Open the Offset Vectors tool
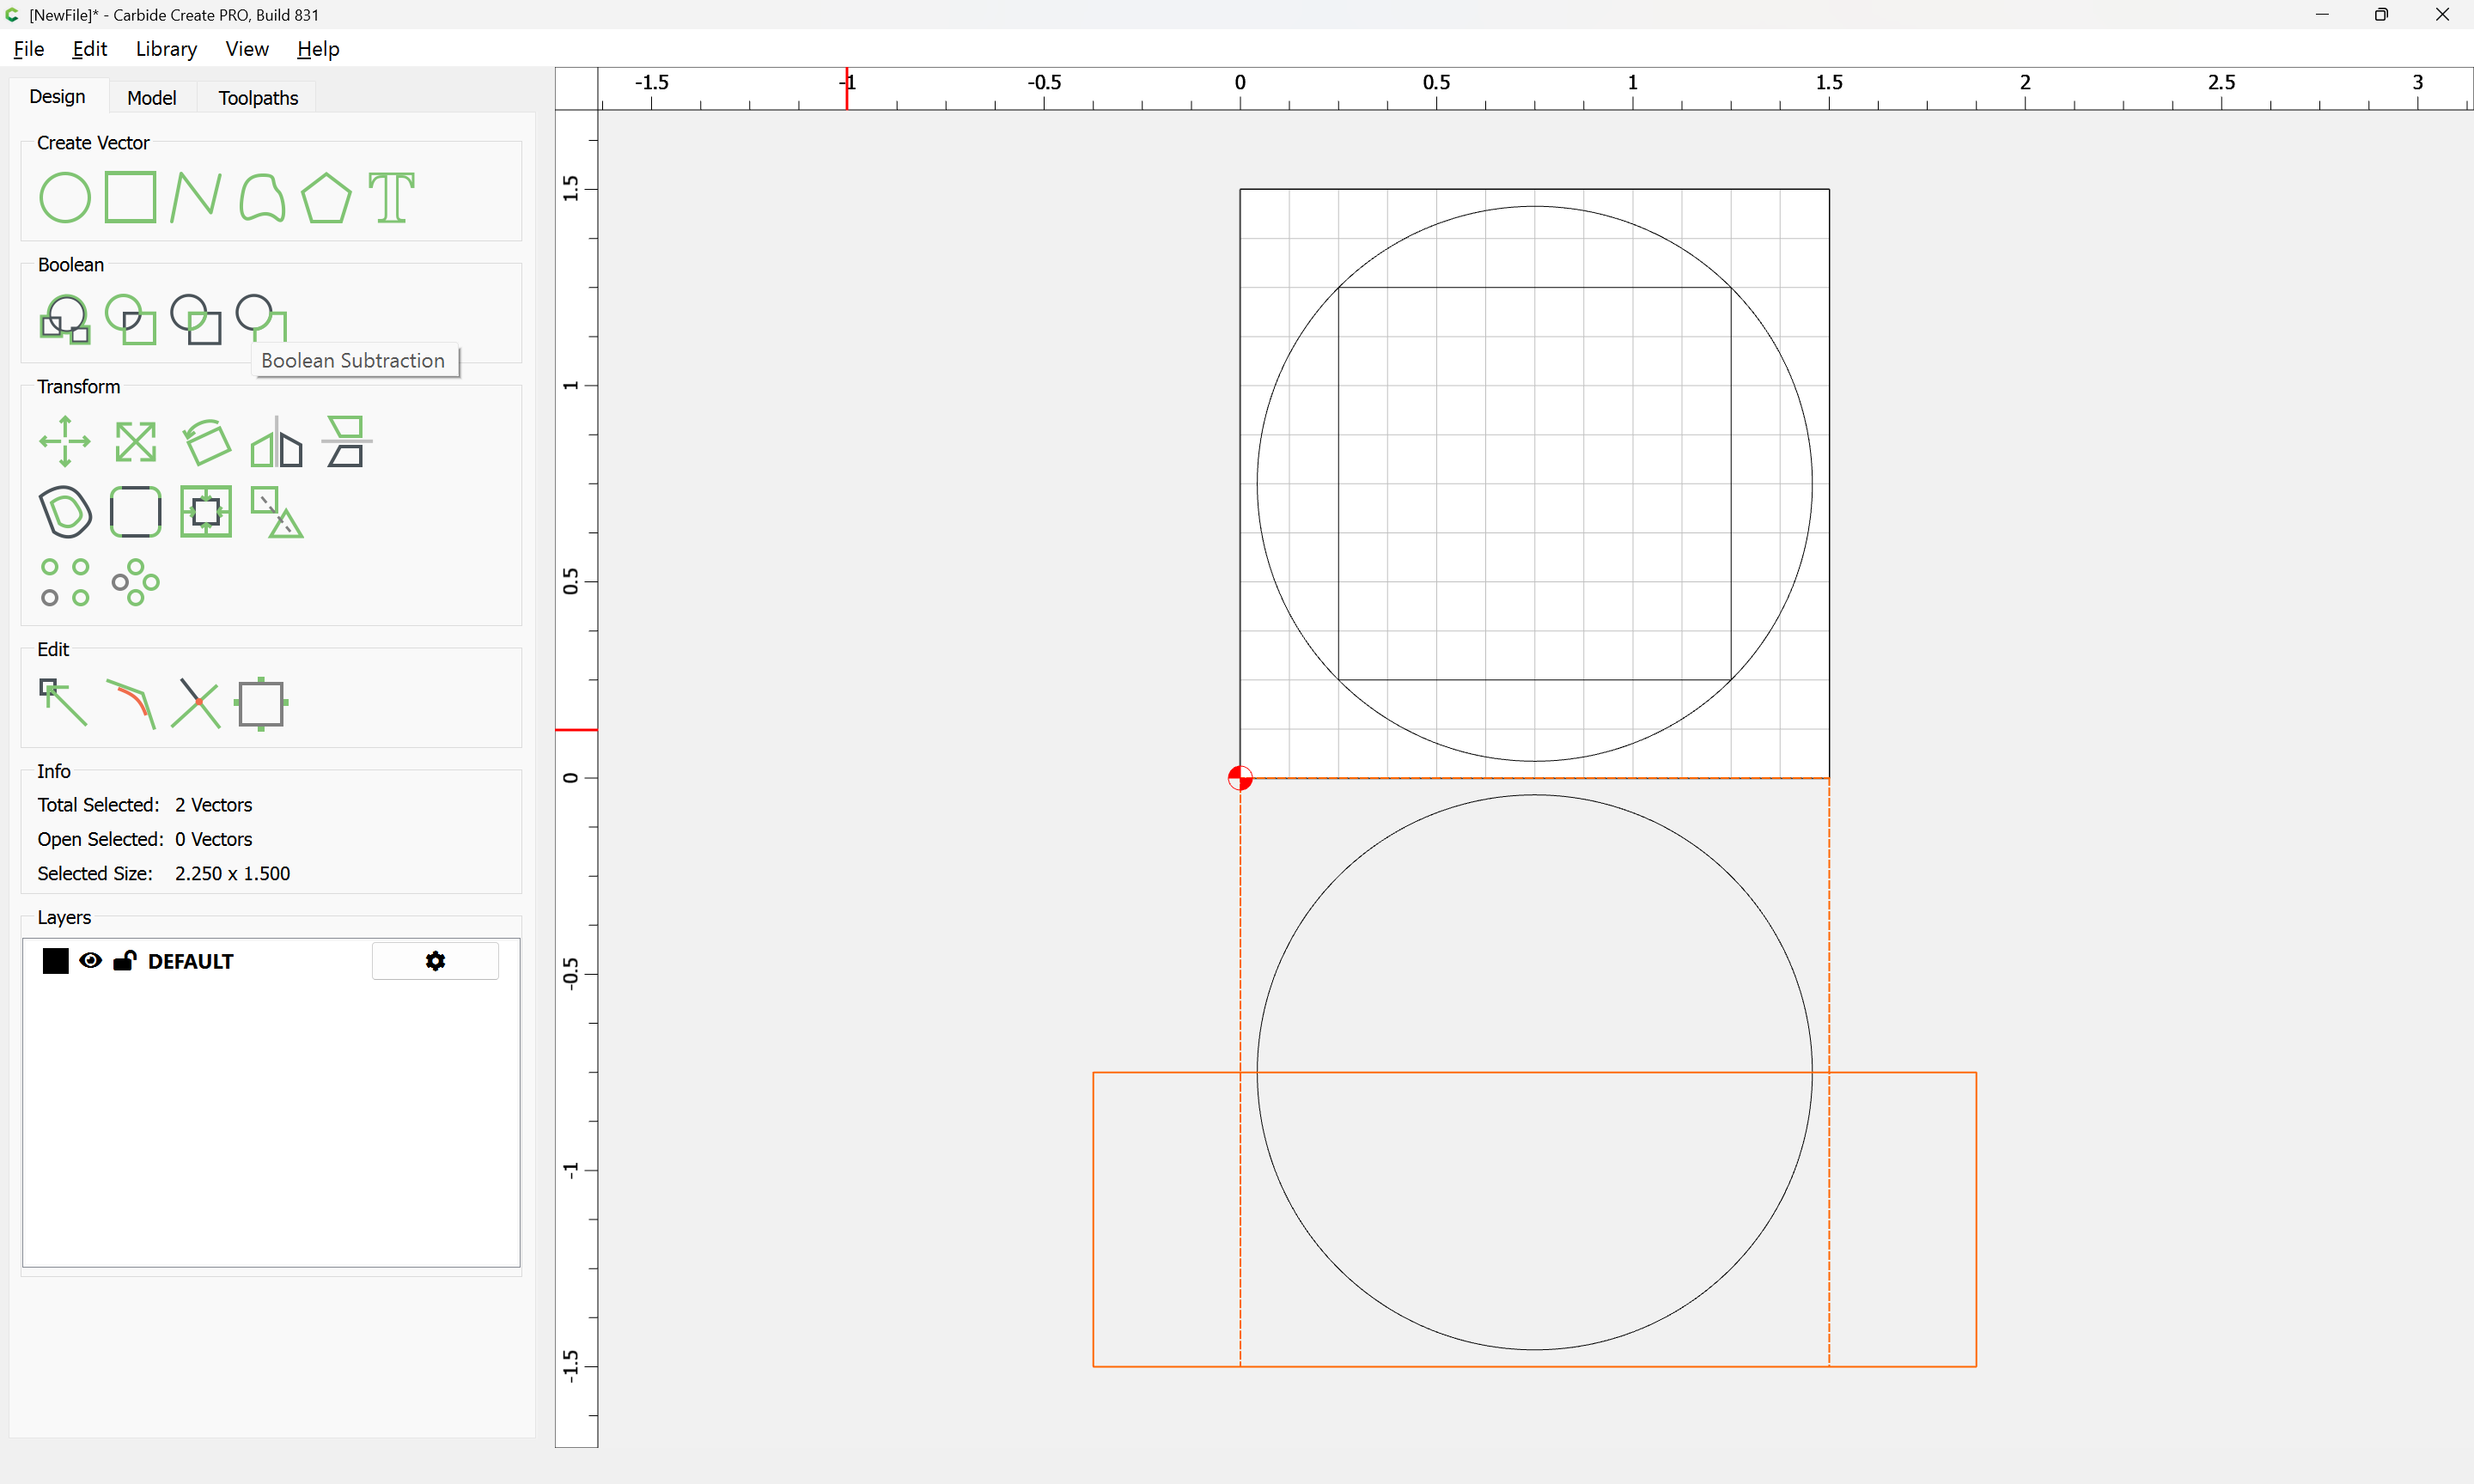The width and height of the screenshot is (2474, 1484). click(65, 512)
